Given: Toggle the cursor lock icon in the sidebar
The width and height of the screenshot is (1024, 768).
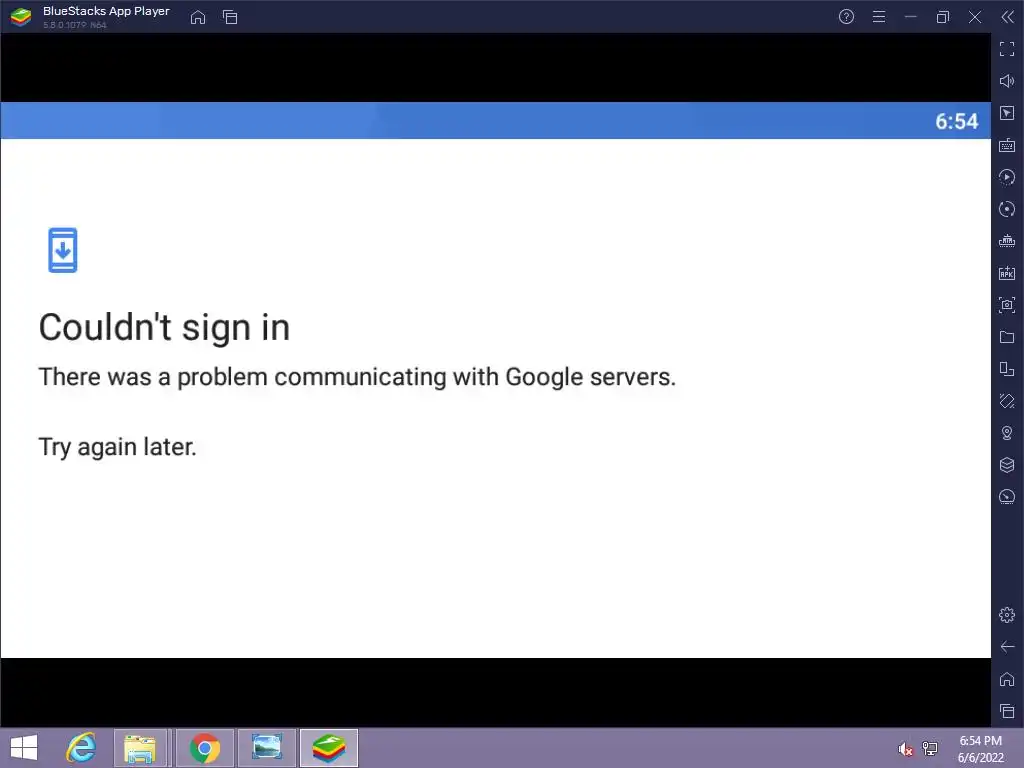Looking at the screenshot, I should (1007, 113).
